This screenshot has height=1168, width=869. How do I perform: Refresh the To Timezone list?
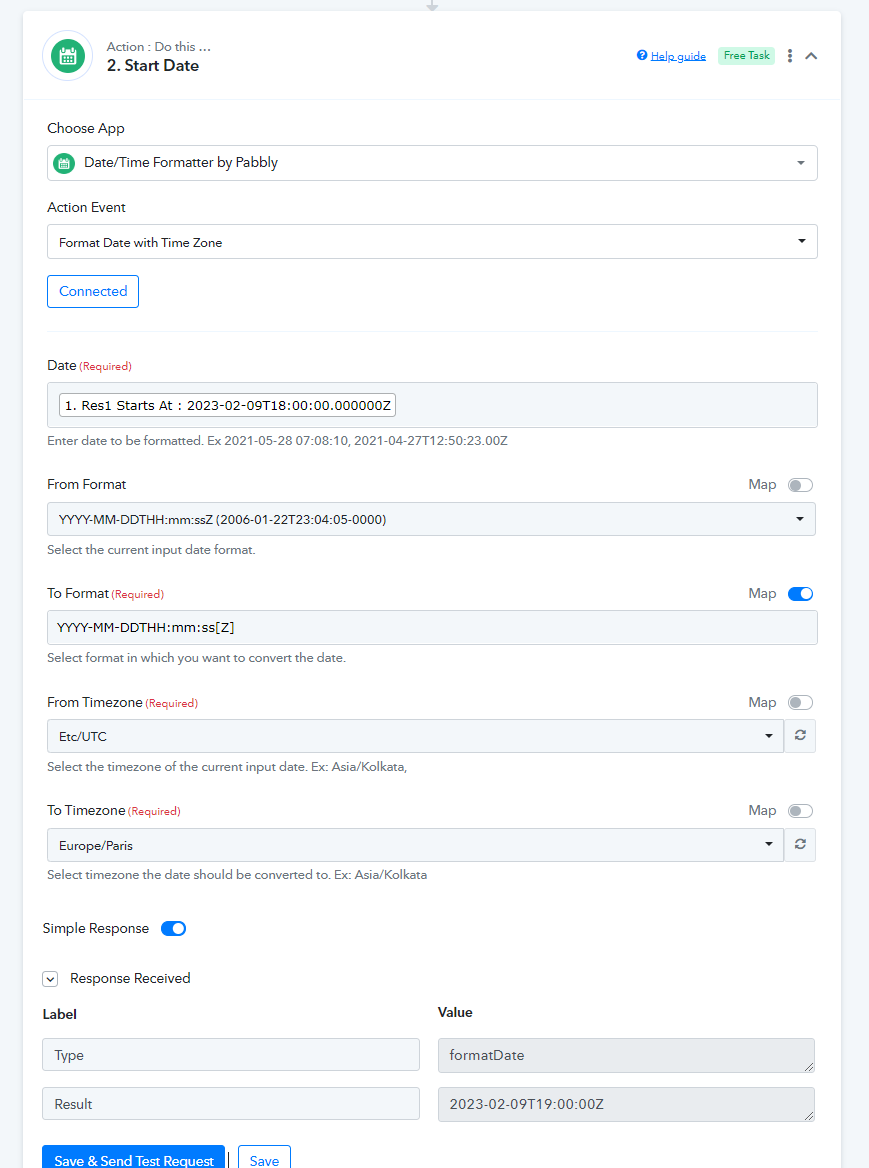(800, 845)
